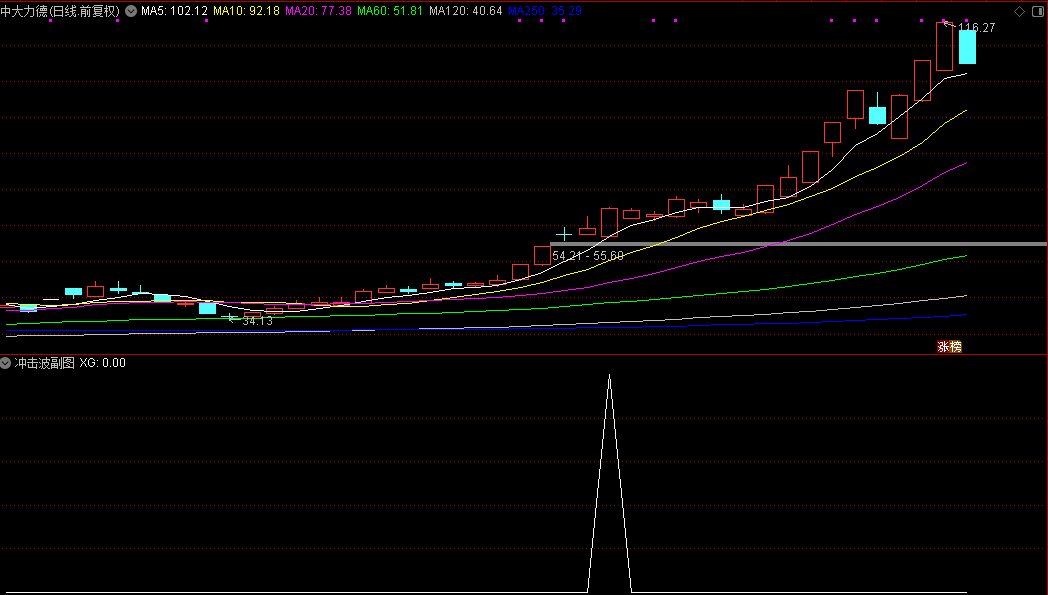Screen dimensions: 1048x595
Task: Select the MA5: 102.12 label
Action: (x=174, y=11)
